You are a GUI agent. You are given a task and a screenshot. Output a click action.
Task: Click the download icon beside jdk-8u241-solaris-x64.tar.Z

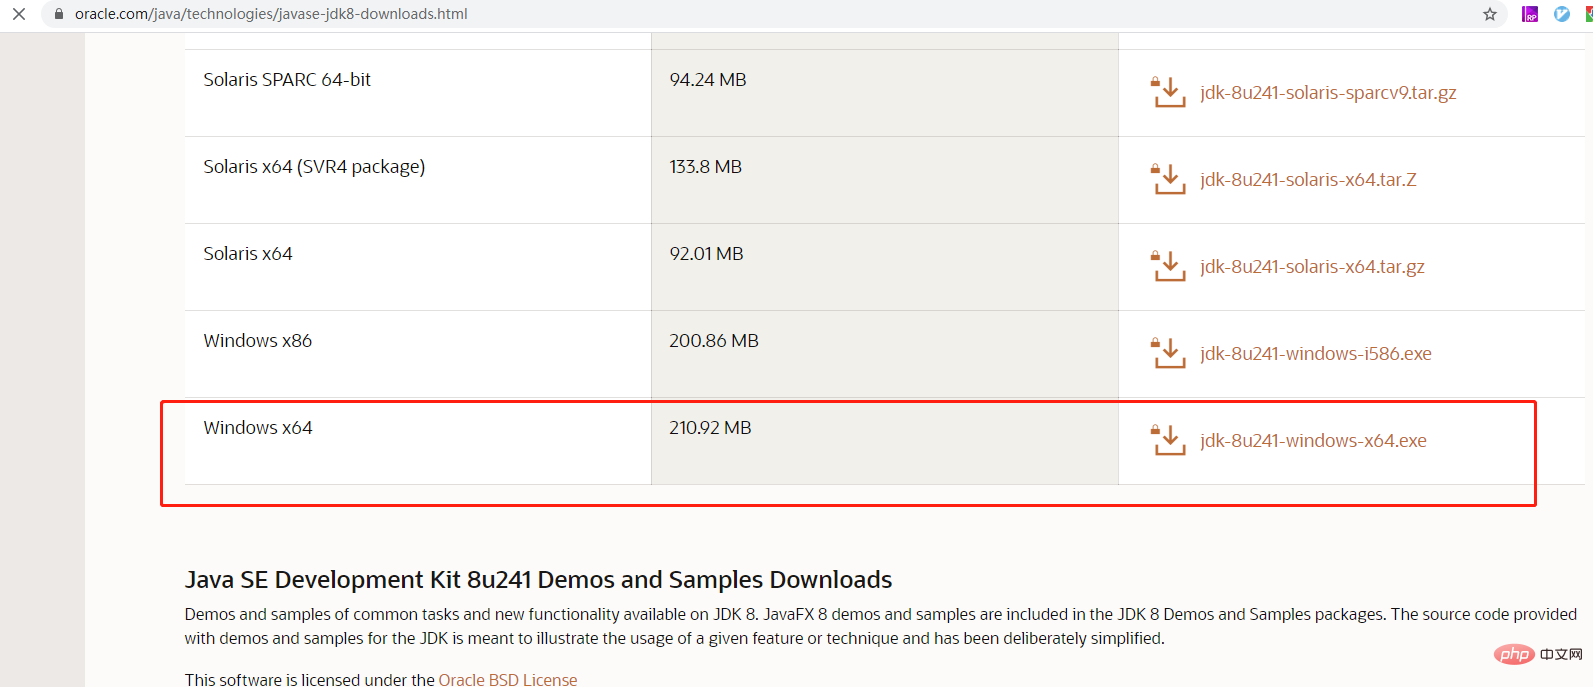[x=1169, y=179]
